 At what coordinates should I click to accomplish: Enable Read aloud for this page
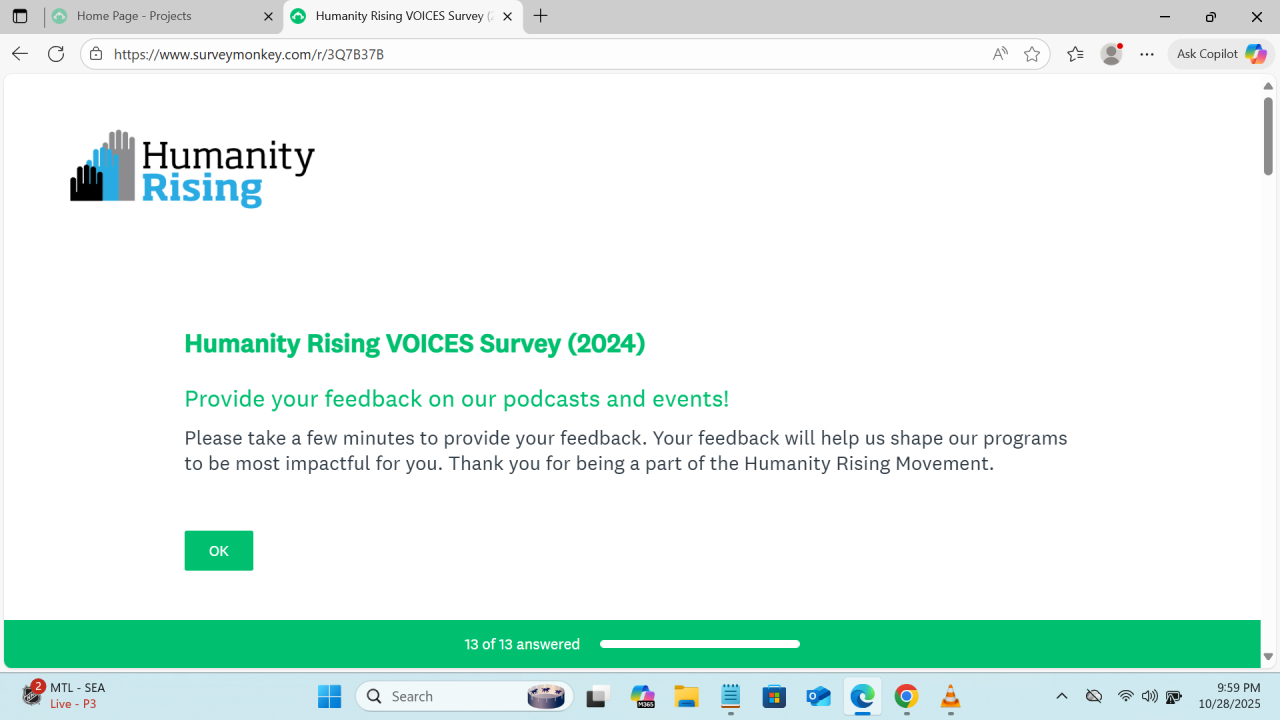1000,54
